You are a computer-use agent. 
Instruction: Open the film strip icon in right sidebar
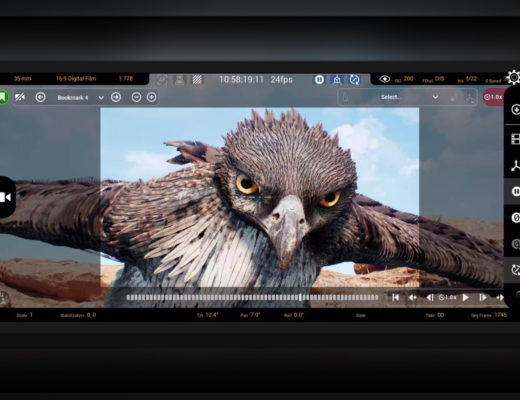click(x=515, y=139)
